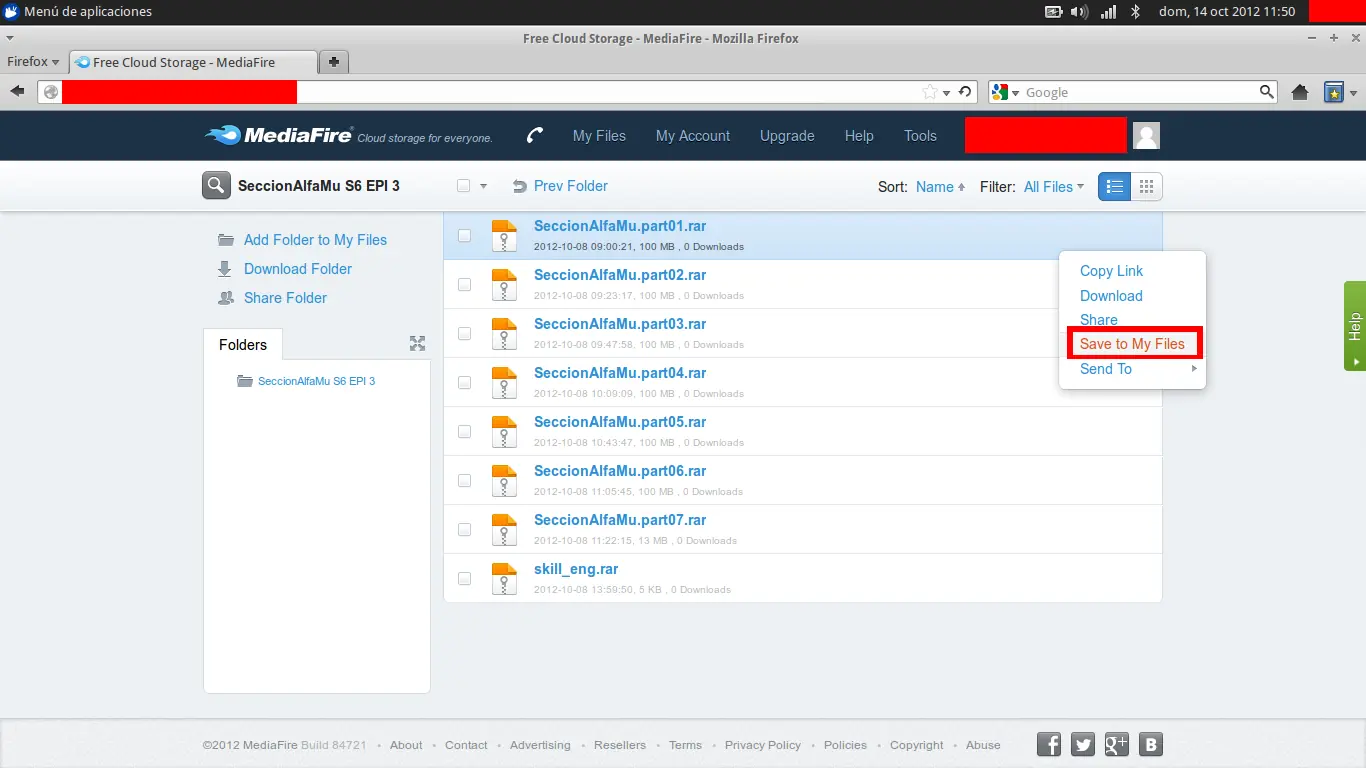Go to the Firefox home page icon
The height and width of the screenshot is (768, 1366).
1300,92
